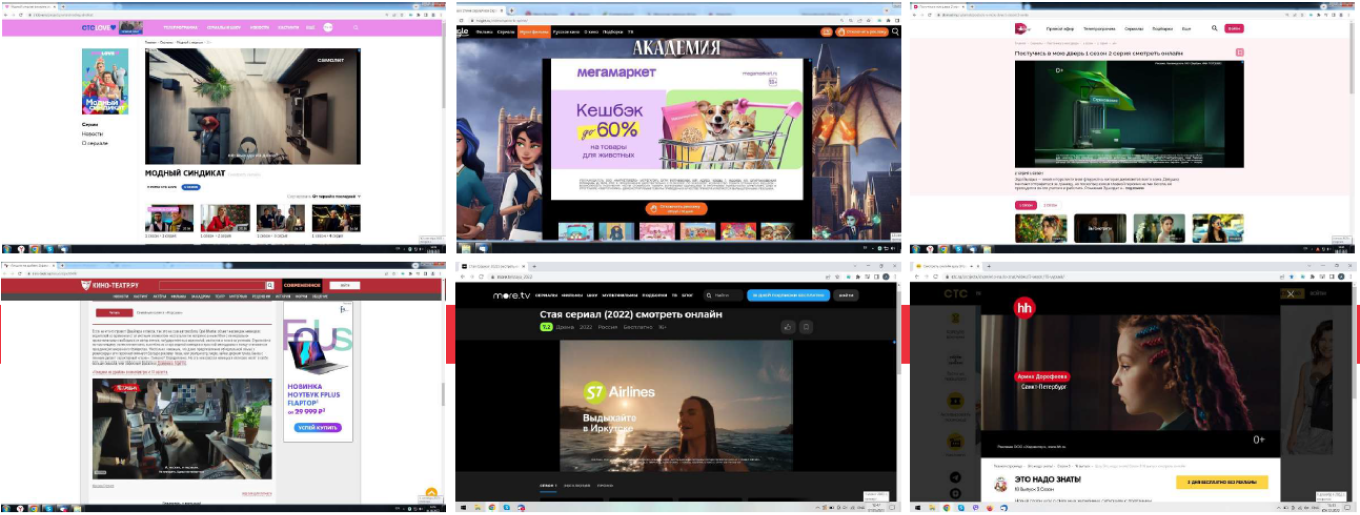Click Telegram icon in CTC window sidebar
1360x515 pixels.
pyautogui.click(x=955, y=478)
